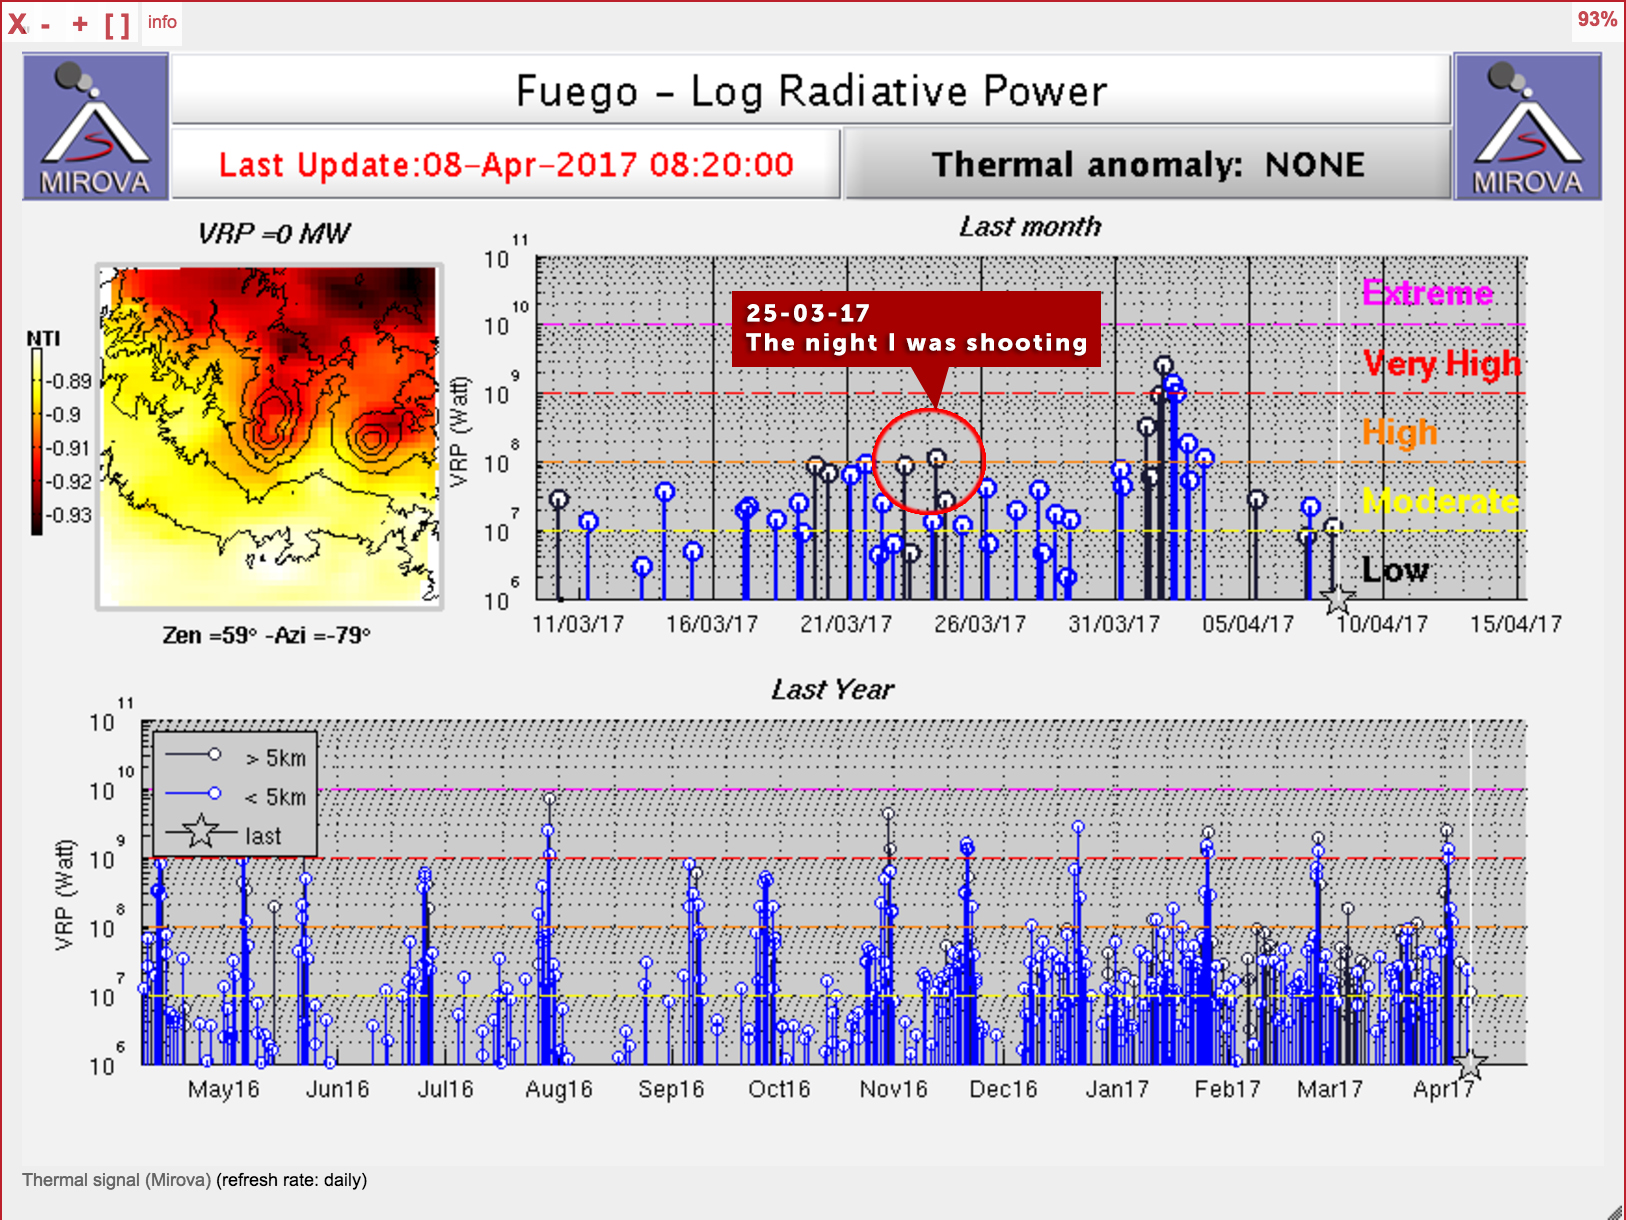Click the Aug16 axis label
Viewport: 1626px width, 1220px height.
click(559, 1090)
